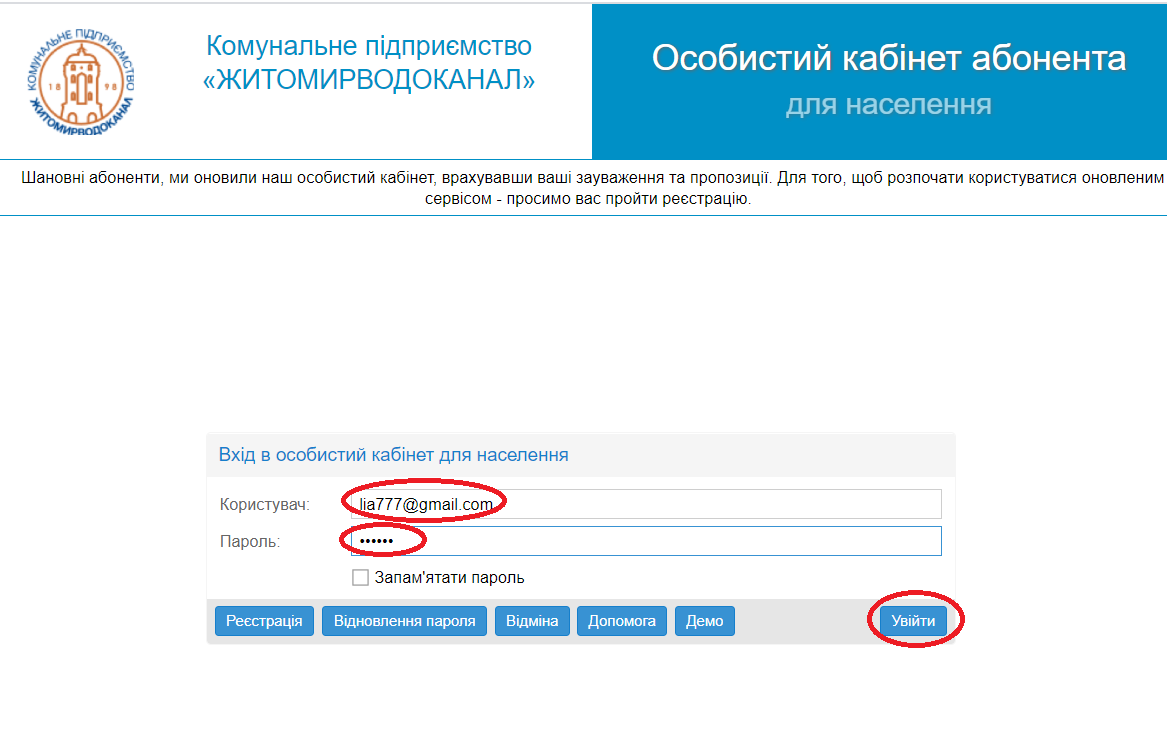Click the "Запам'ятати пароль" label text

[449, 577]
